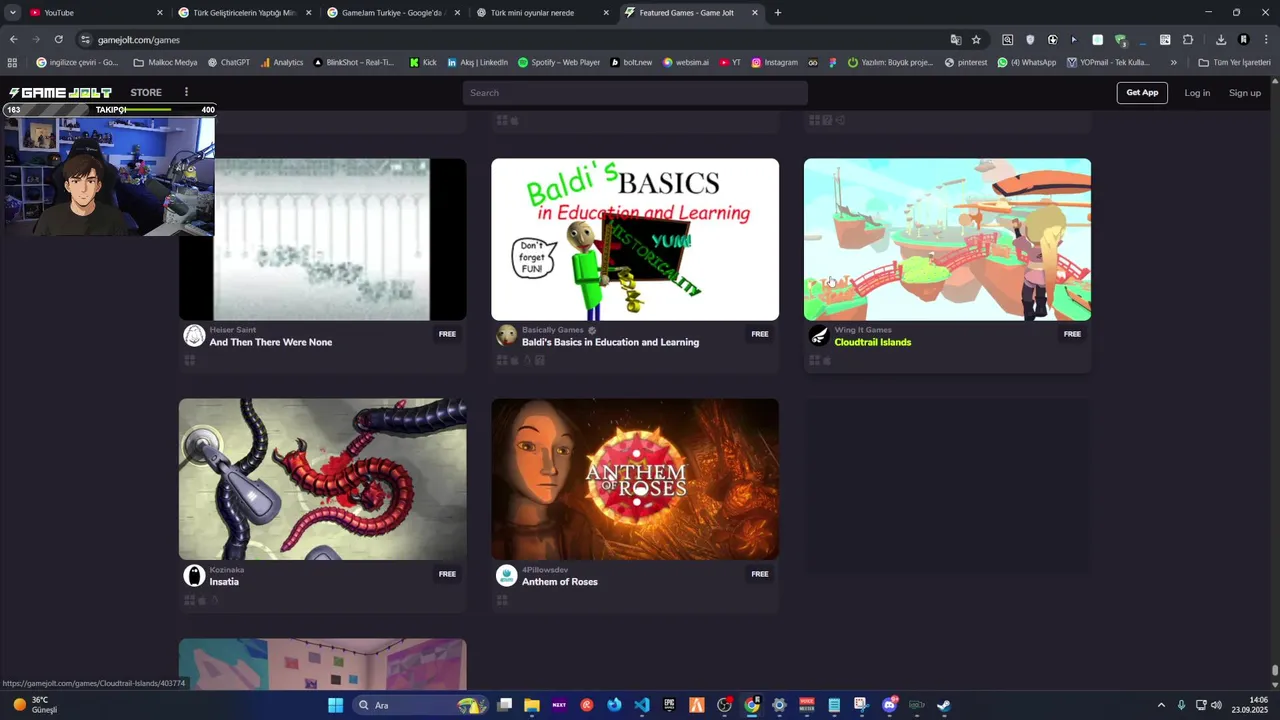The image size is (1280, 720).
Task: Switch to the Türk mini oyunlar nerede tab
Action: click(x=543, y=13)
